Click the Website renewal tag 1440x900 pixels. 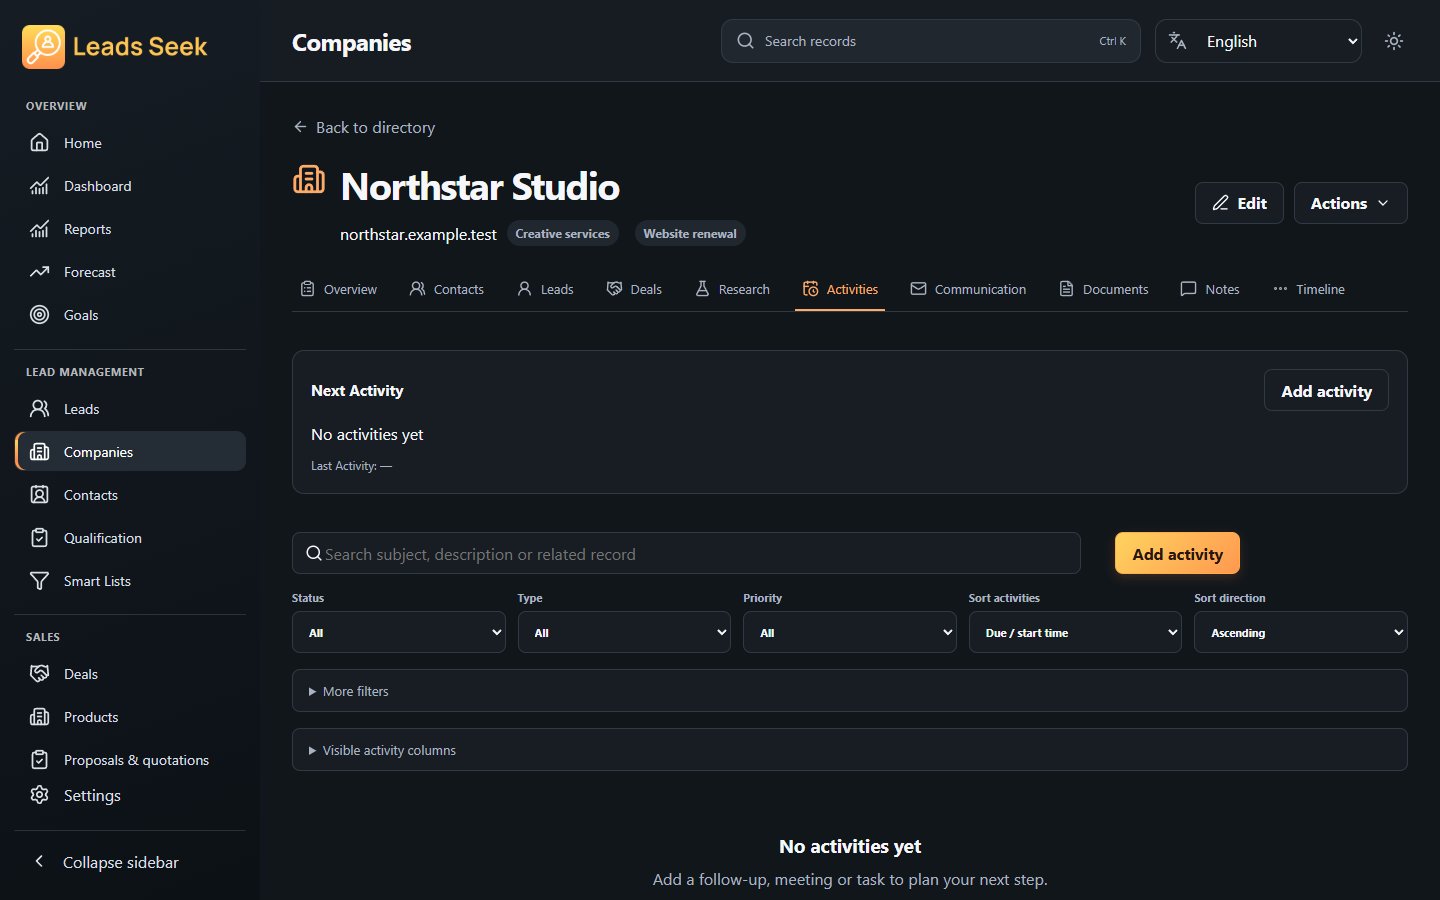(x=690, y=233)
